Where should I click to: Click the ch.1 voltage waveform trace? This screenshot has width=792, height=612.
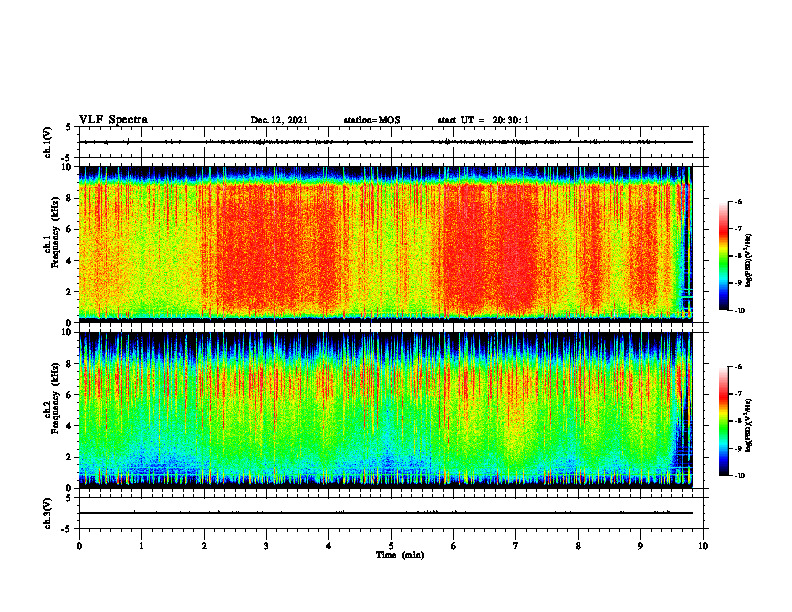(385, 142)
